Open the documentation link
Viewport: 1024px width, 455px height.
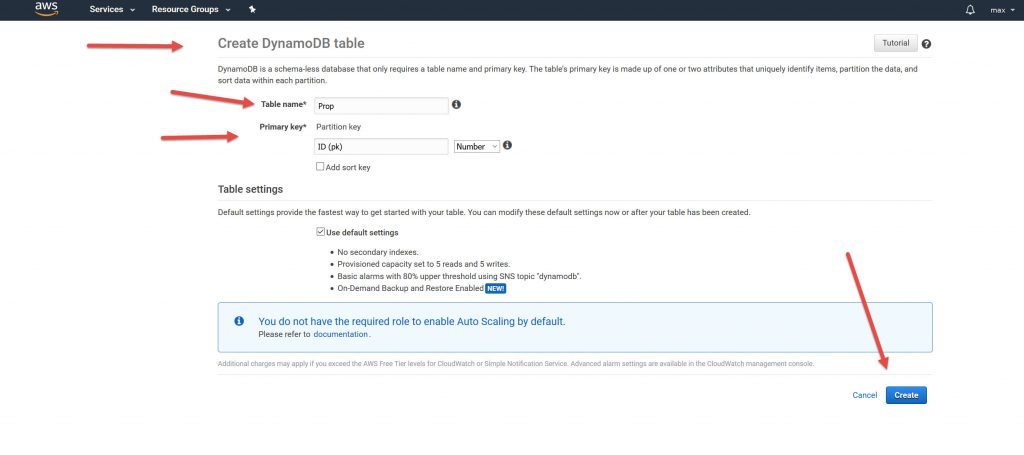point(341,334)
